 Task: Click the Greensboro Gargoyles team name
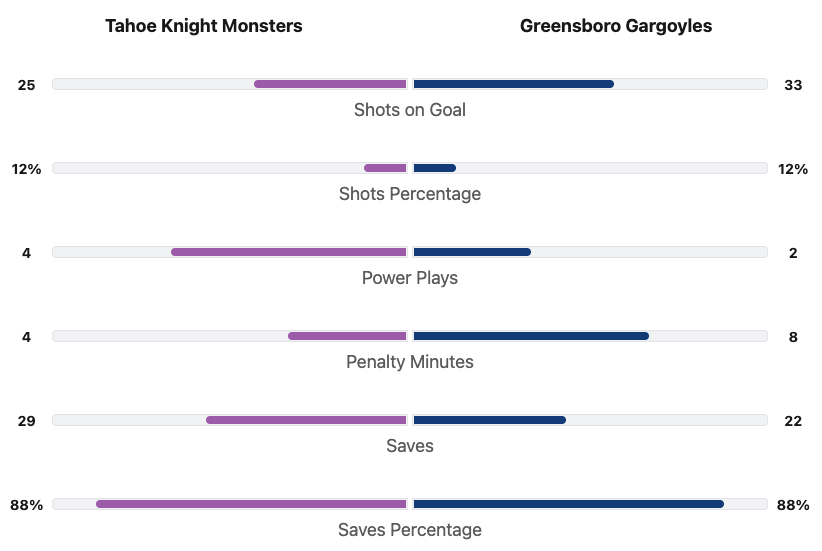(616, 26)
